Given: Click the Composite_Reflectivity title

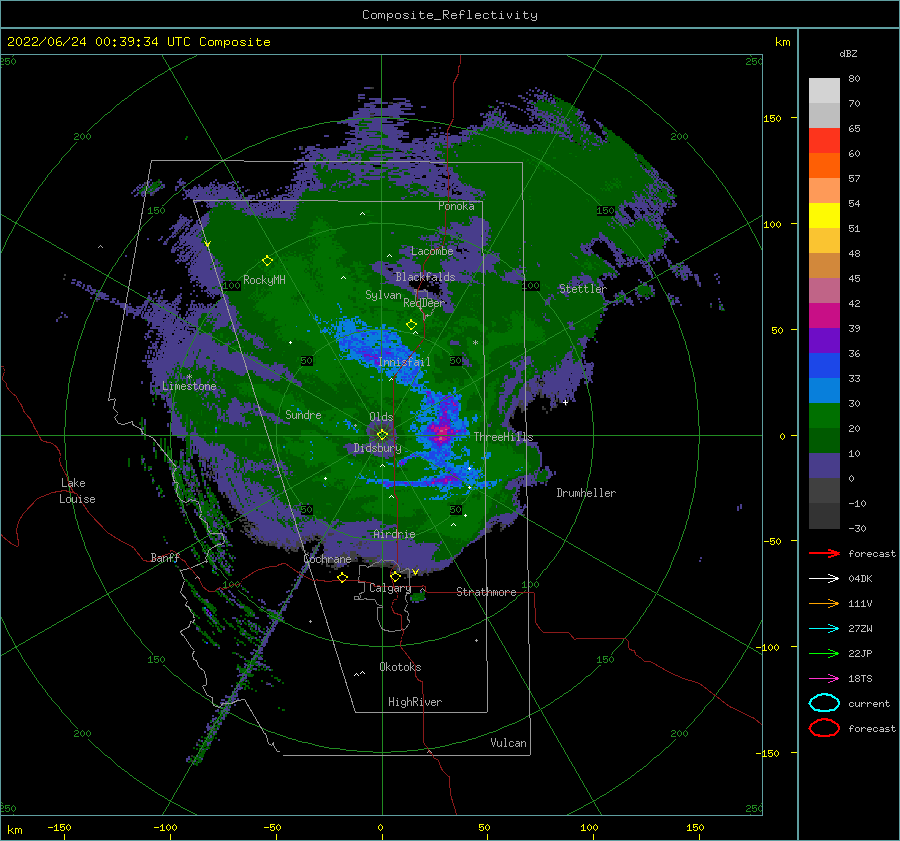Looking at the screenshot, I should tap(450, 15).
